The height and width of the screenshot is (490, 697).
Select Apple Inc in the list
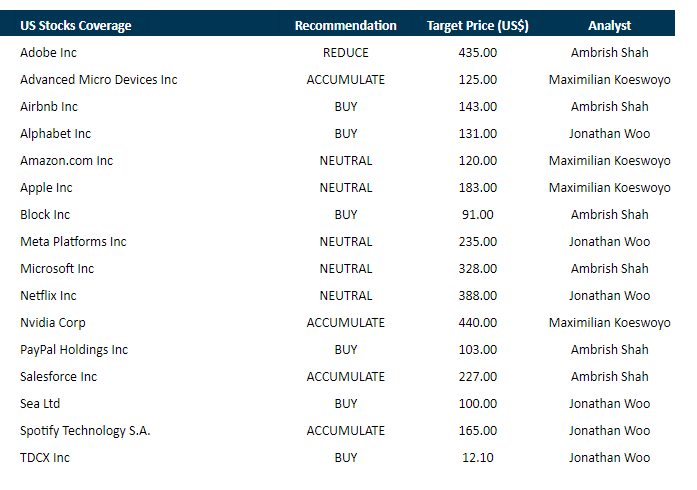click(46, 187)
